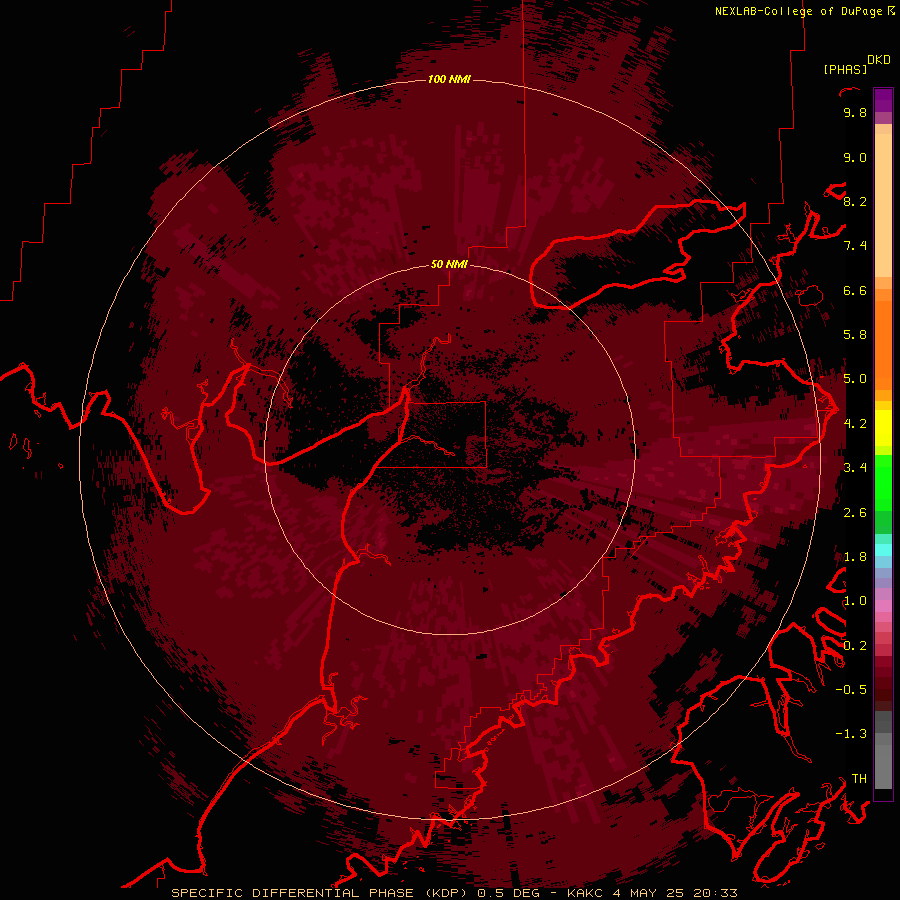Select the -0.5 scale label
This screenshot has width=900, height=900.
click(851, 690)
